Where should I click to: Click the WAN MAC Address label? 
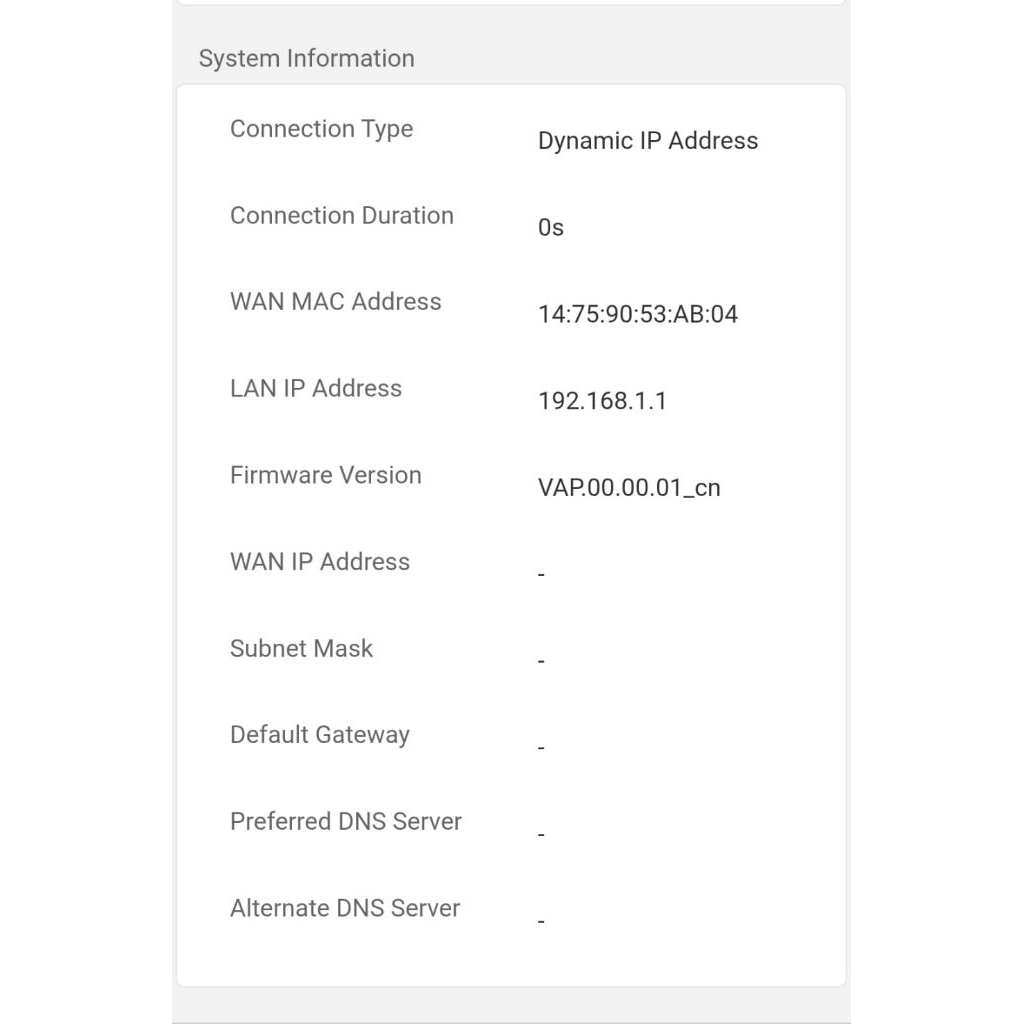tap(335, 302)
